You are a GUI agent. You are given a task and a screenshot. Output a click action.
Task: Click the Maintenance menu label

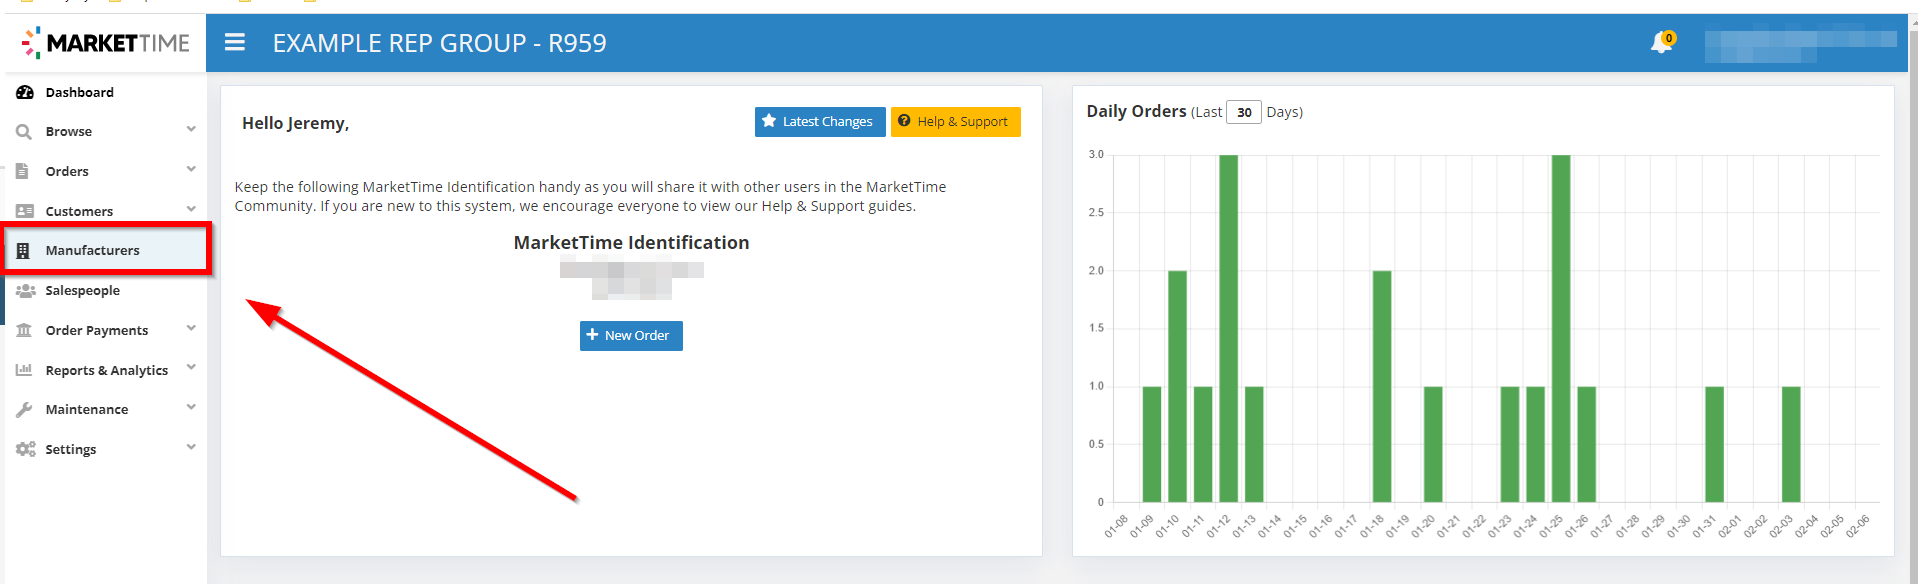click(x=87, y=409)
